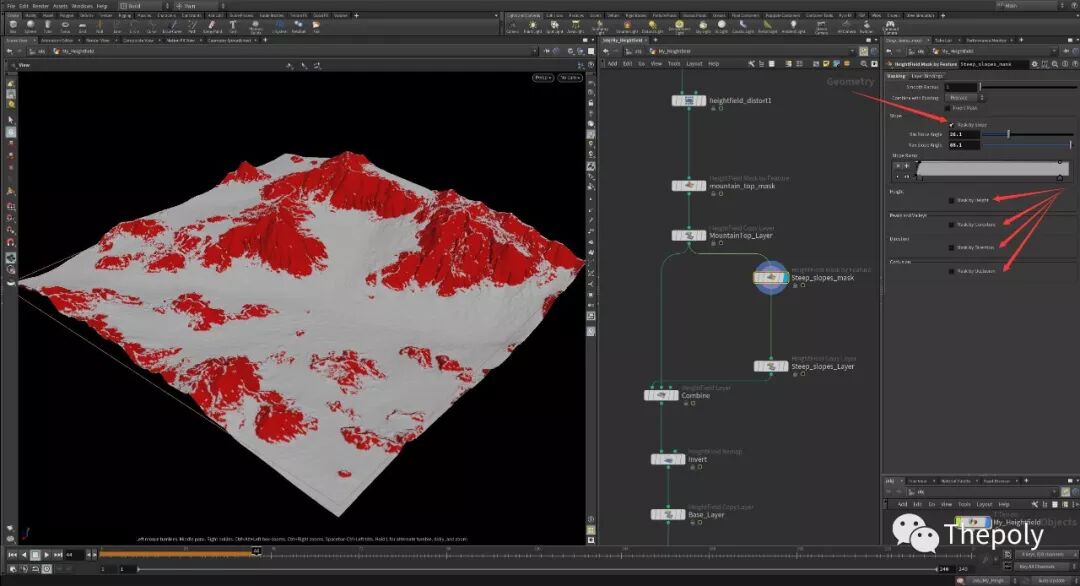1080x586 pixels.
Task: Click the mountain_top_mask node icon
Action: [x=689, y=186]
